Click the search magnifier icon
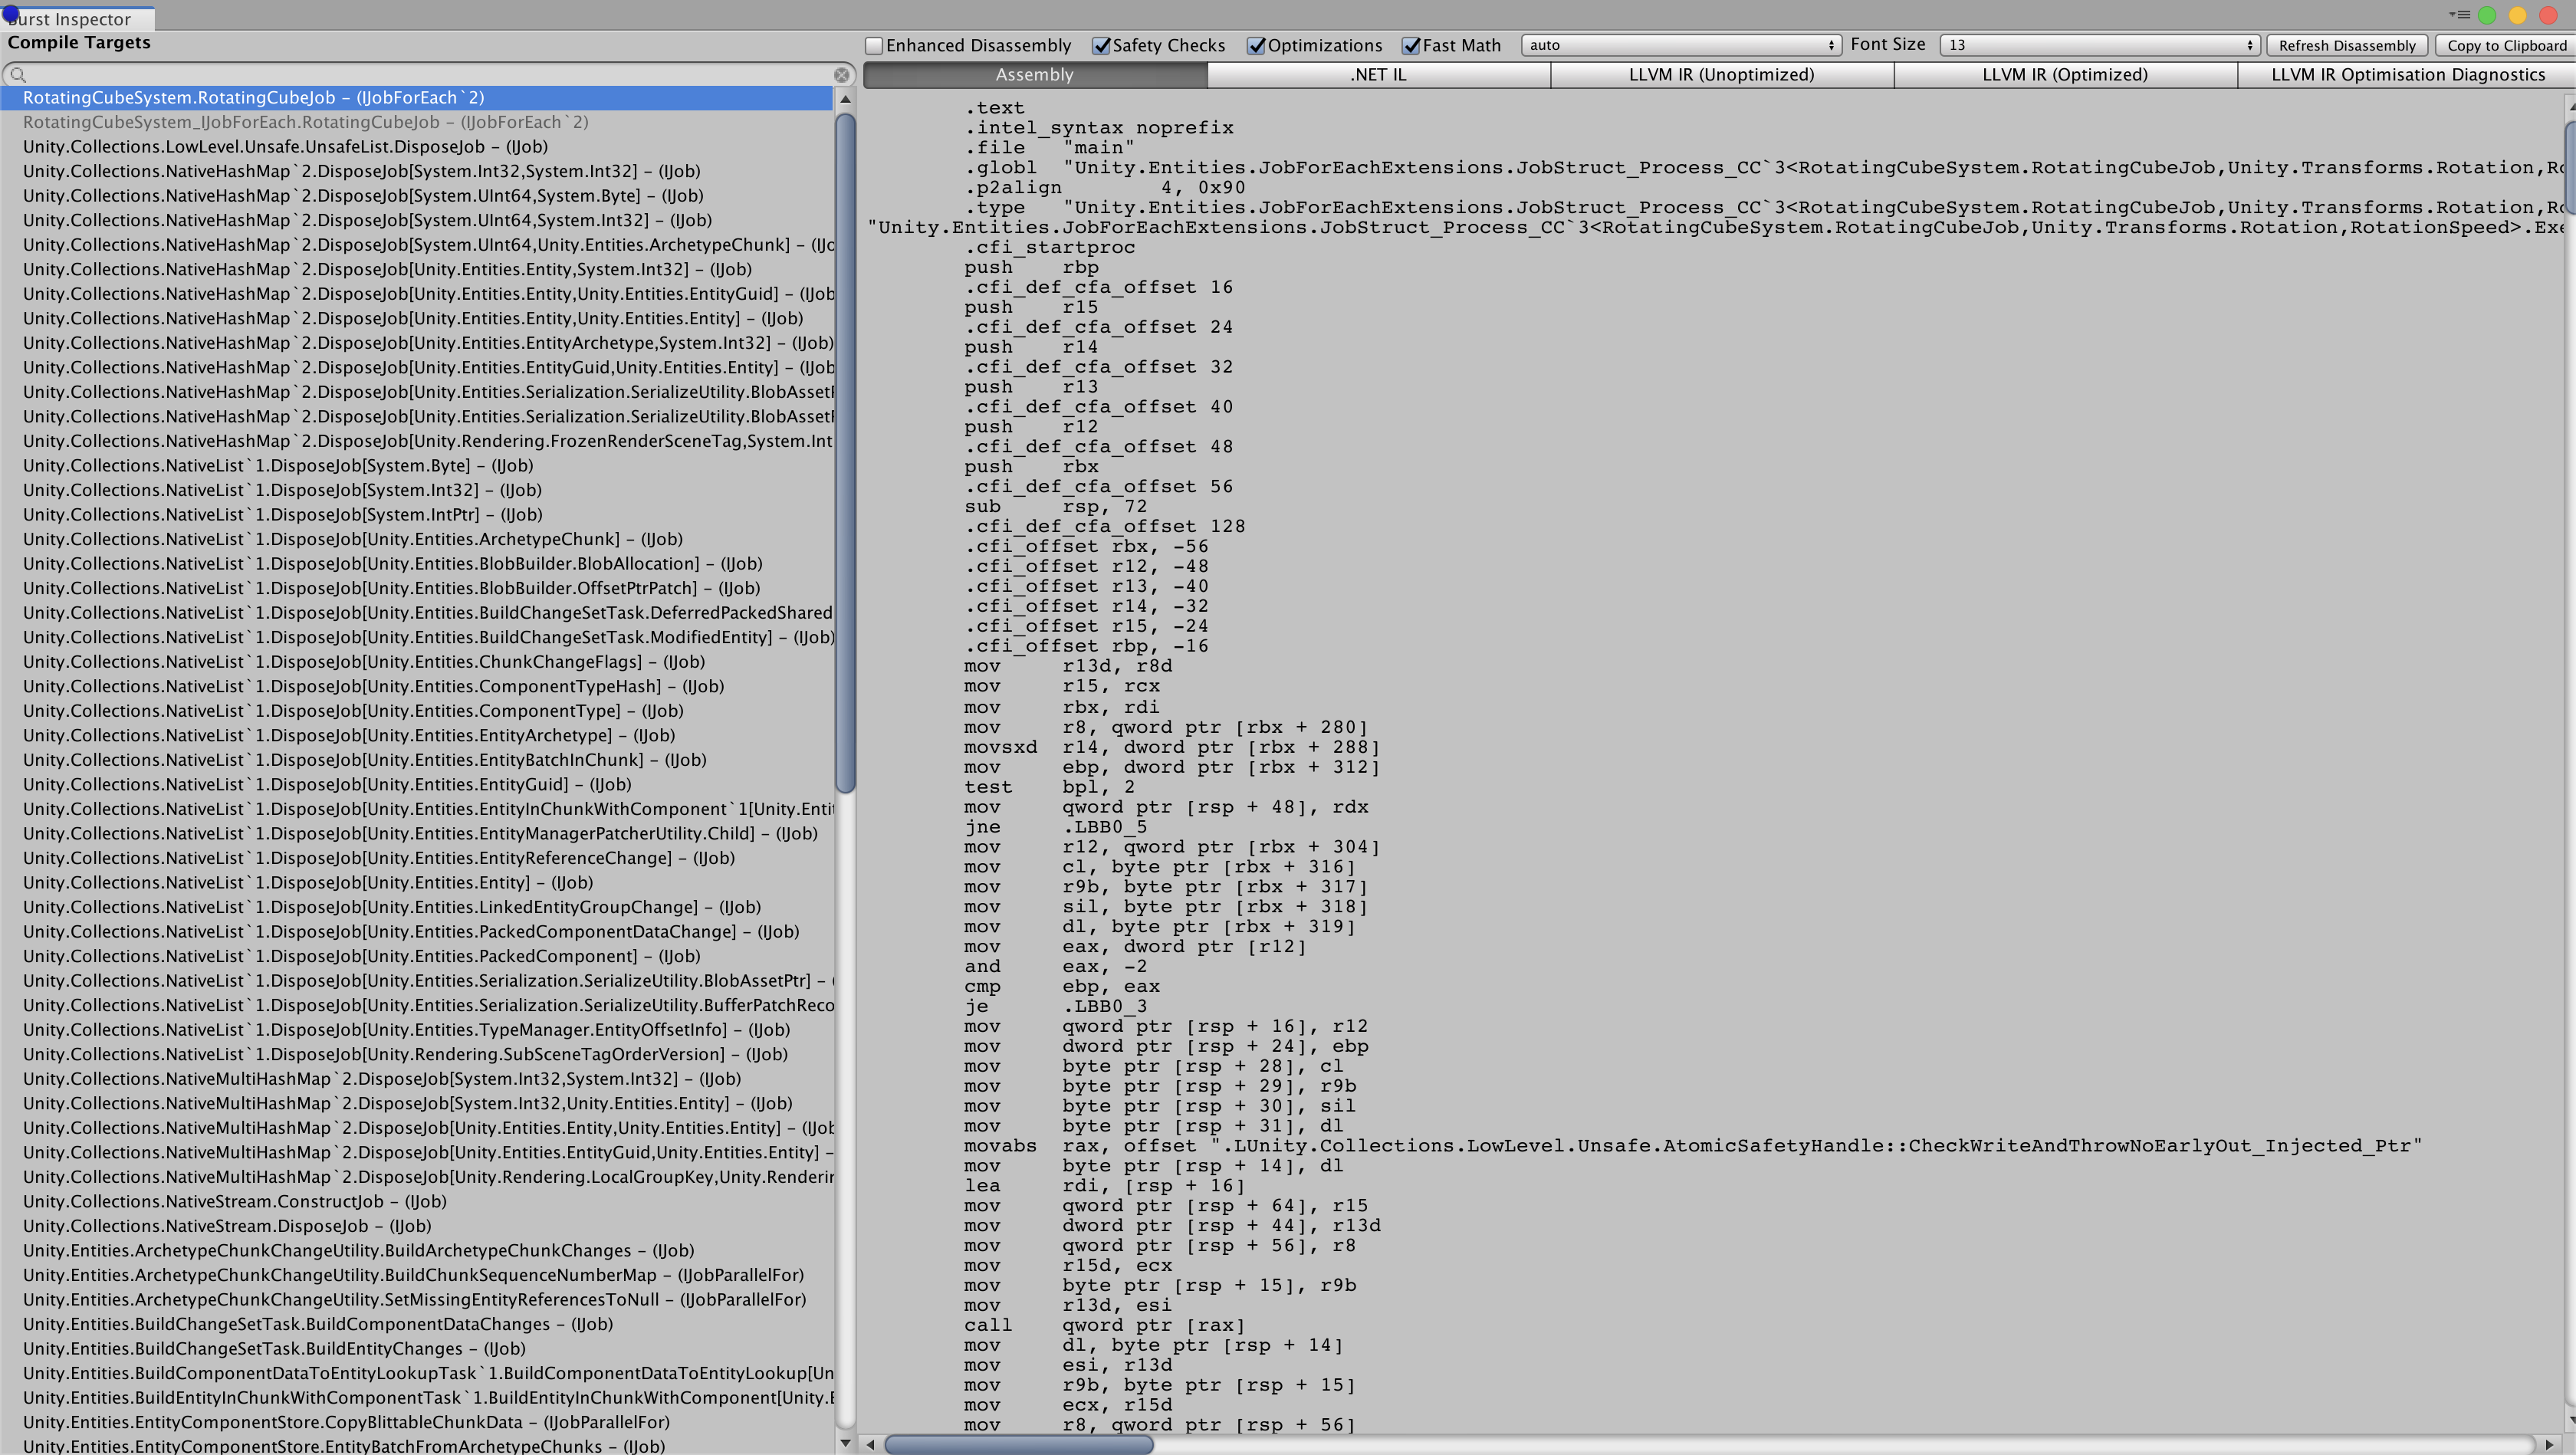Screen dimensions: 2576x1455 tap(17, 75)
